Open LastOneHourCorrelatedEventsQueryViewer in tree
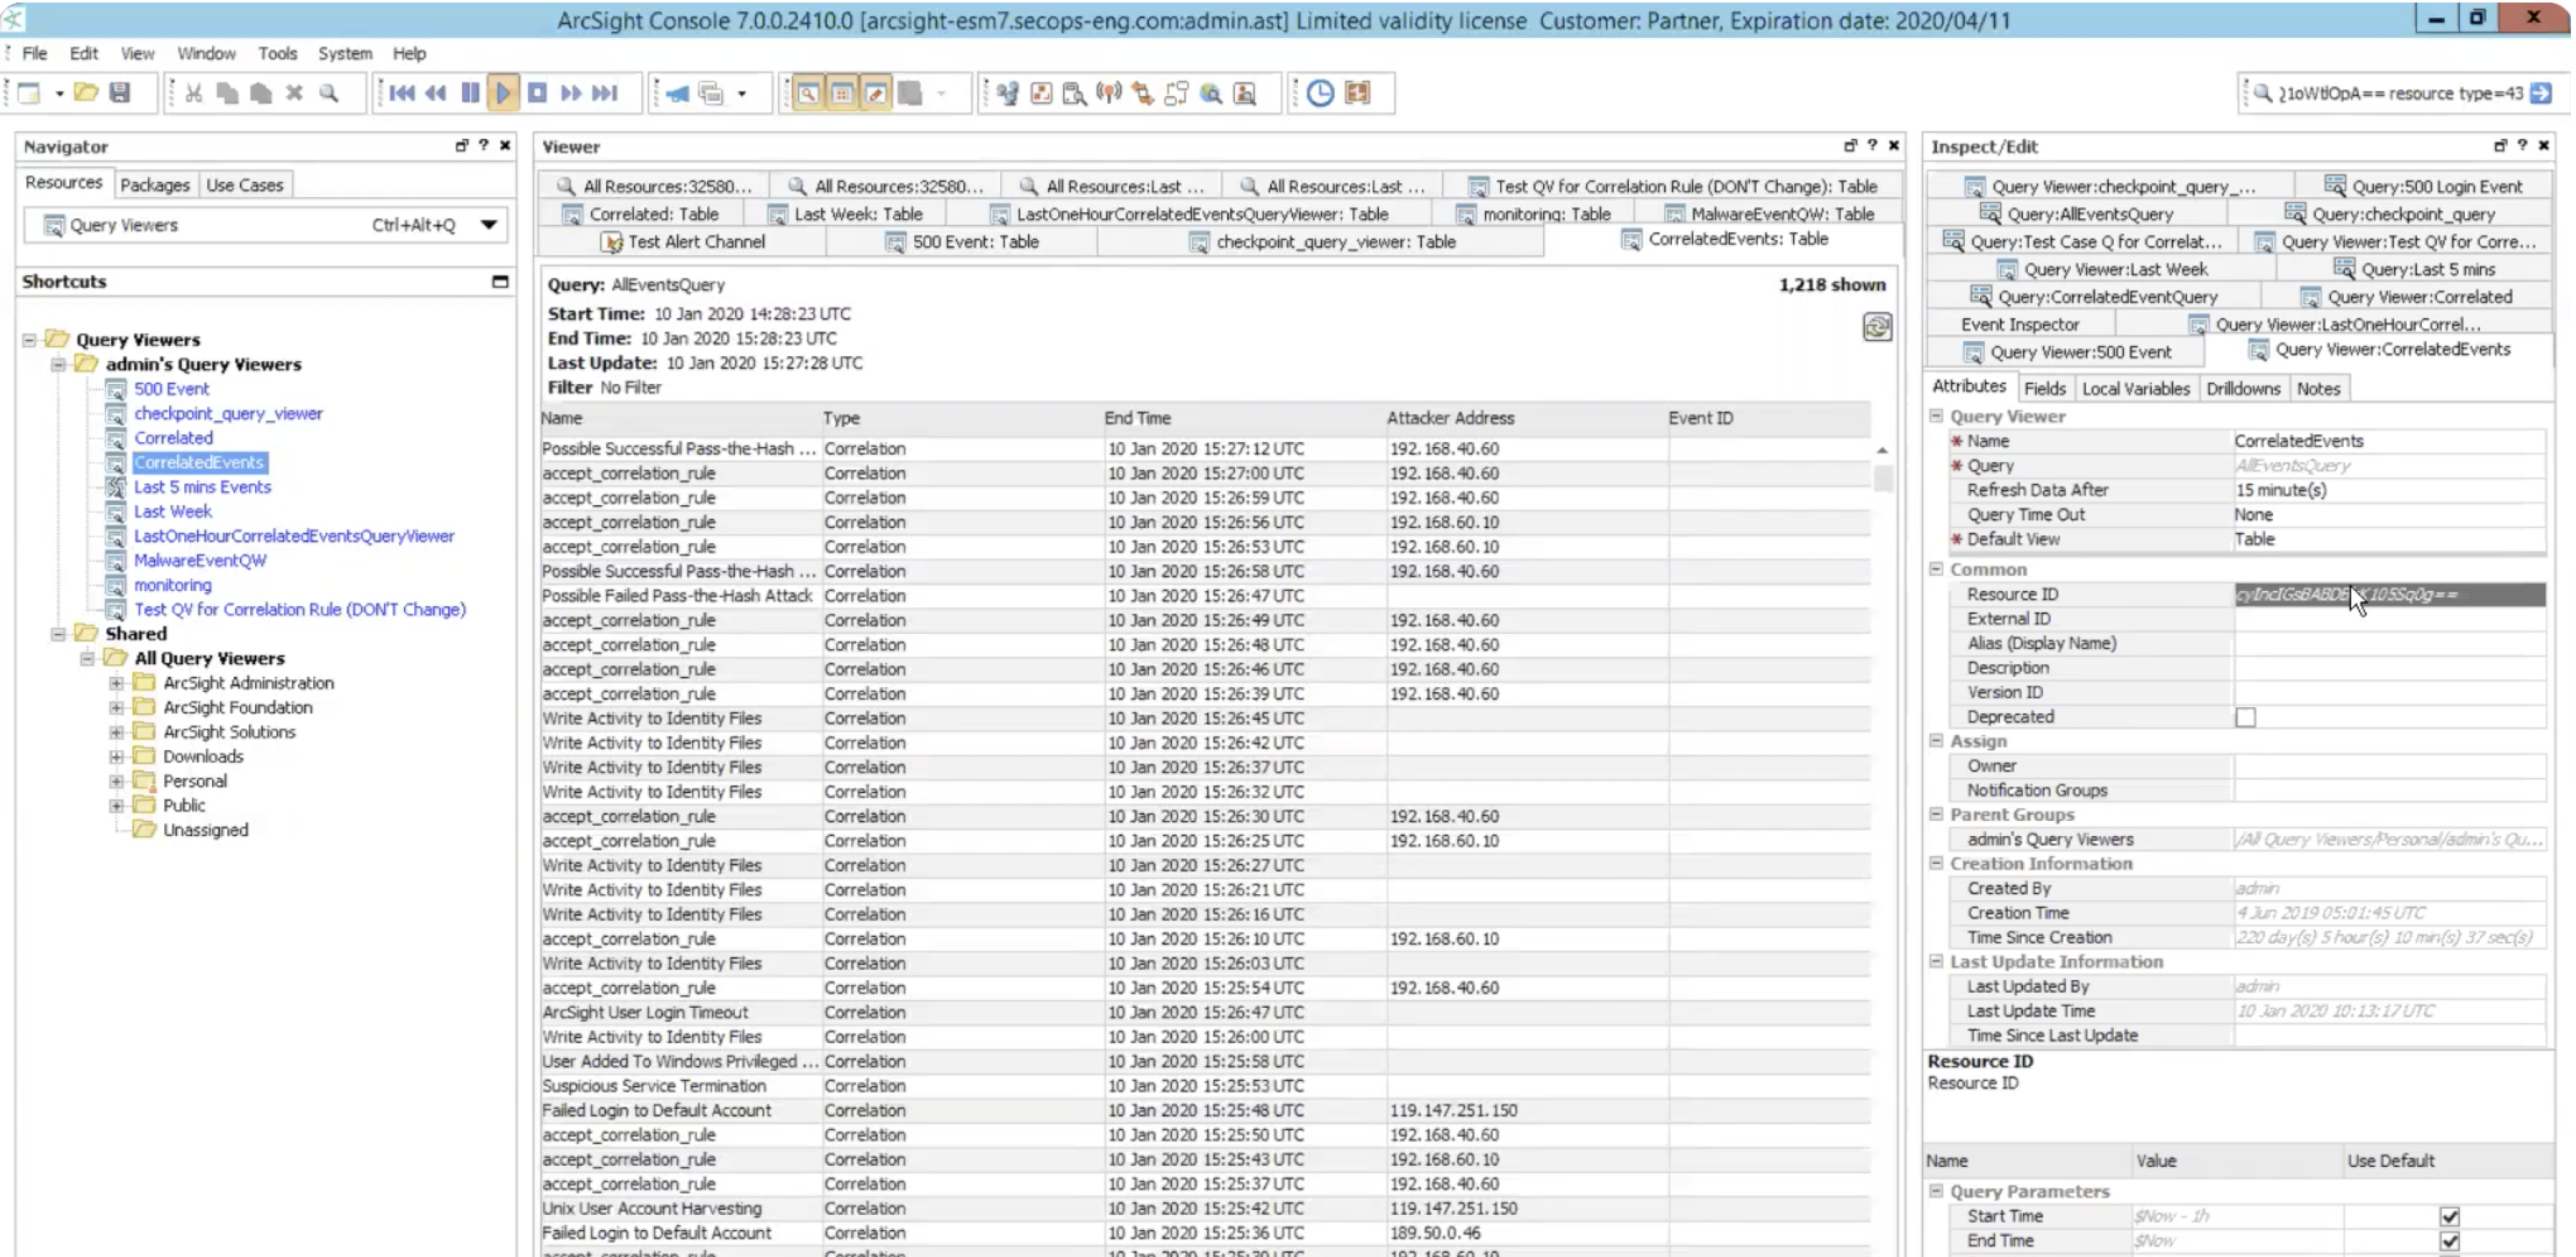 [294, 536]
